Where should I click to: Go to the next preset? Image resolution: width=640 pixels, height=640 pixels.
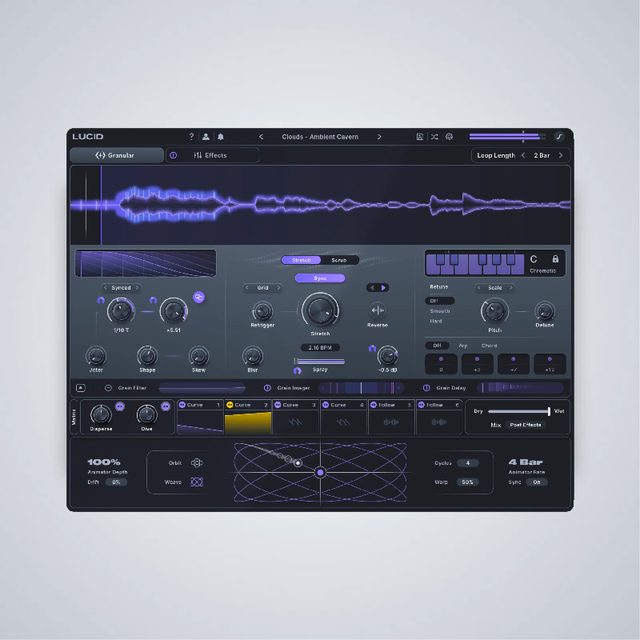click(x=379, y=137)
